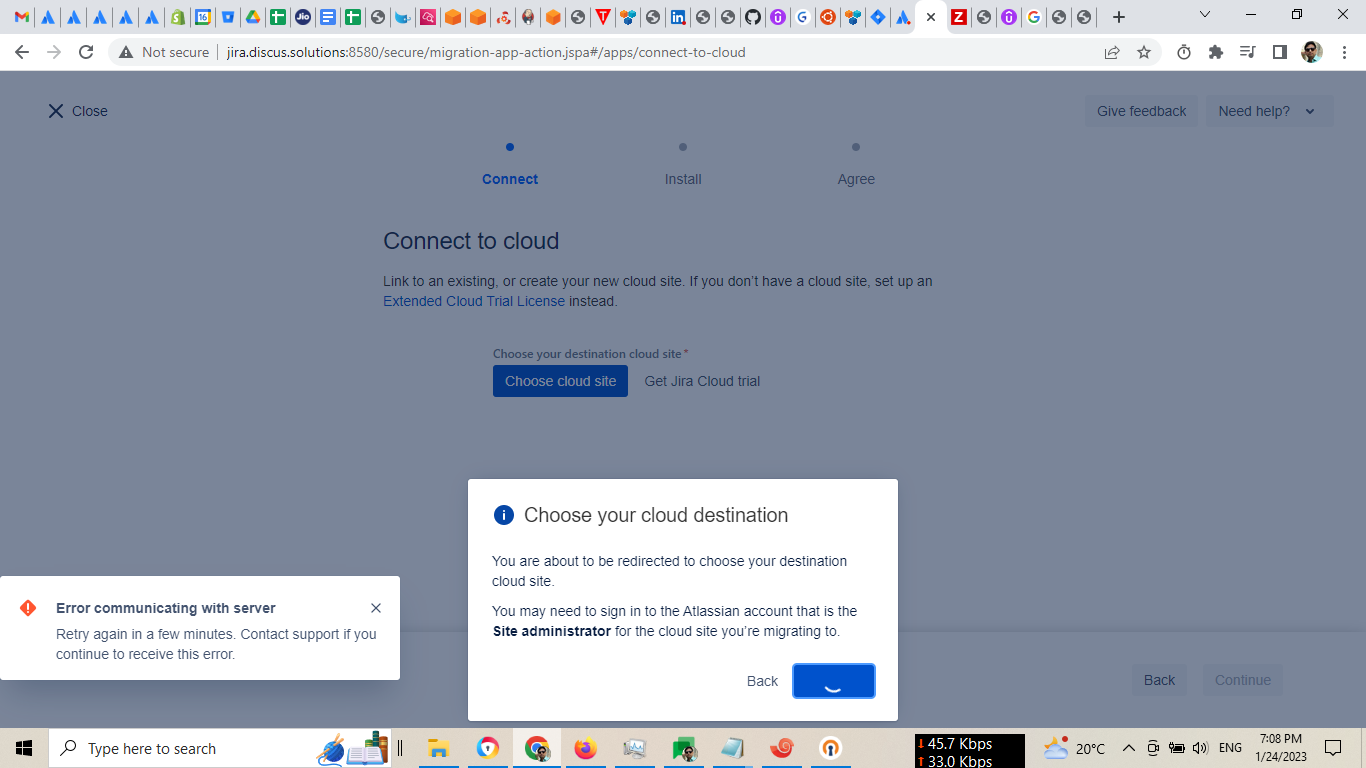Screen dimensions: 1366x768
Task: Open Notepad from the taskbar
Action: pyautogui.click(x=733, y=747)
